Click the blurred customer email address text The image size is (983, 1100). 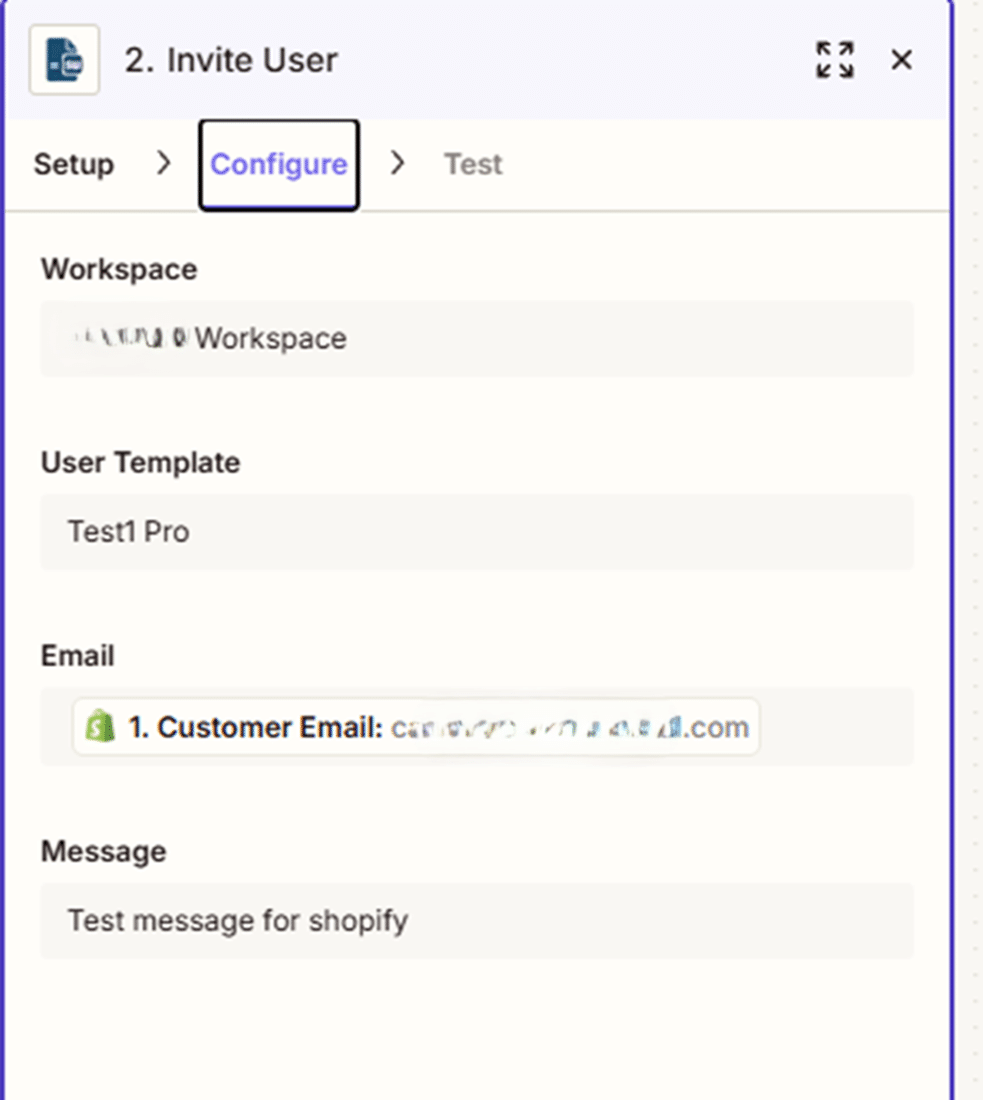[x=568, y=727]
